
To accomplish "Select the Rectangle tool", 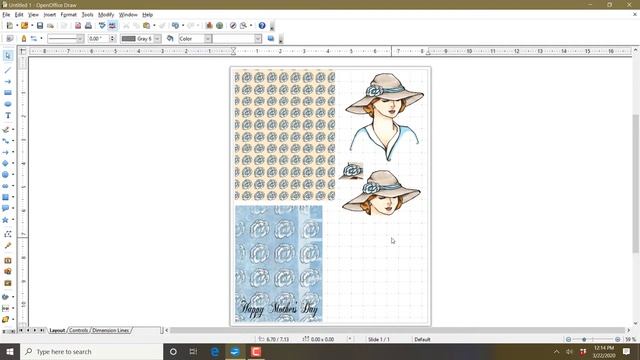I will [8, 93].
